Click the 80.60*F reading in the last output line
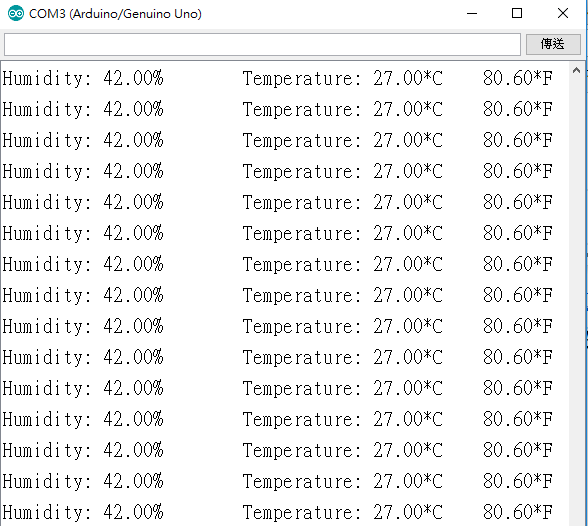588x526 pixels. (518, 512)
